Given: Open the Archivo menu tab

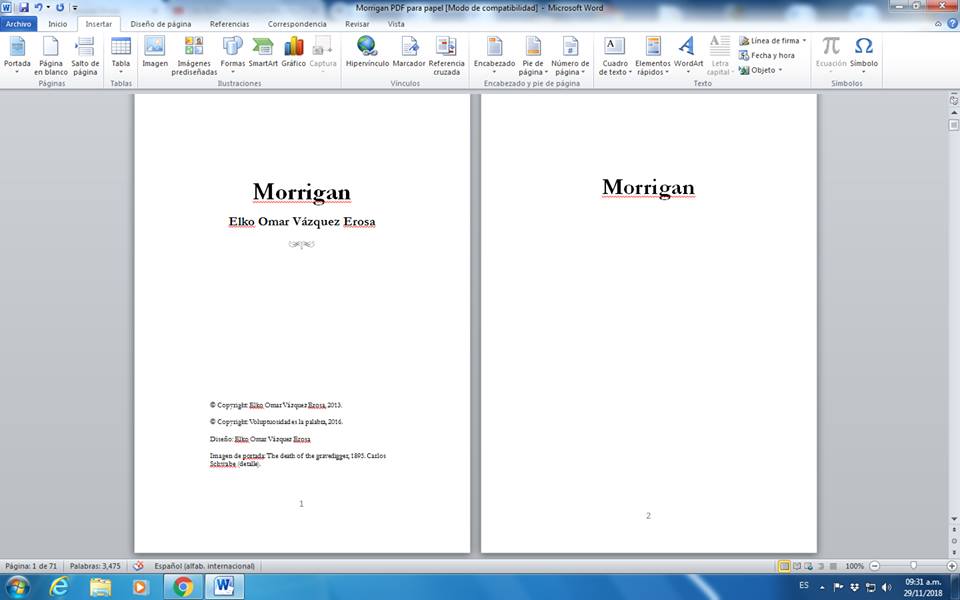Looking at the screenshot, I should click(20, 23).
